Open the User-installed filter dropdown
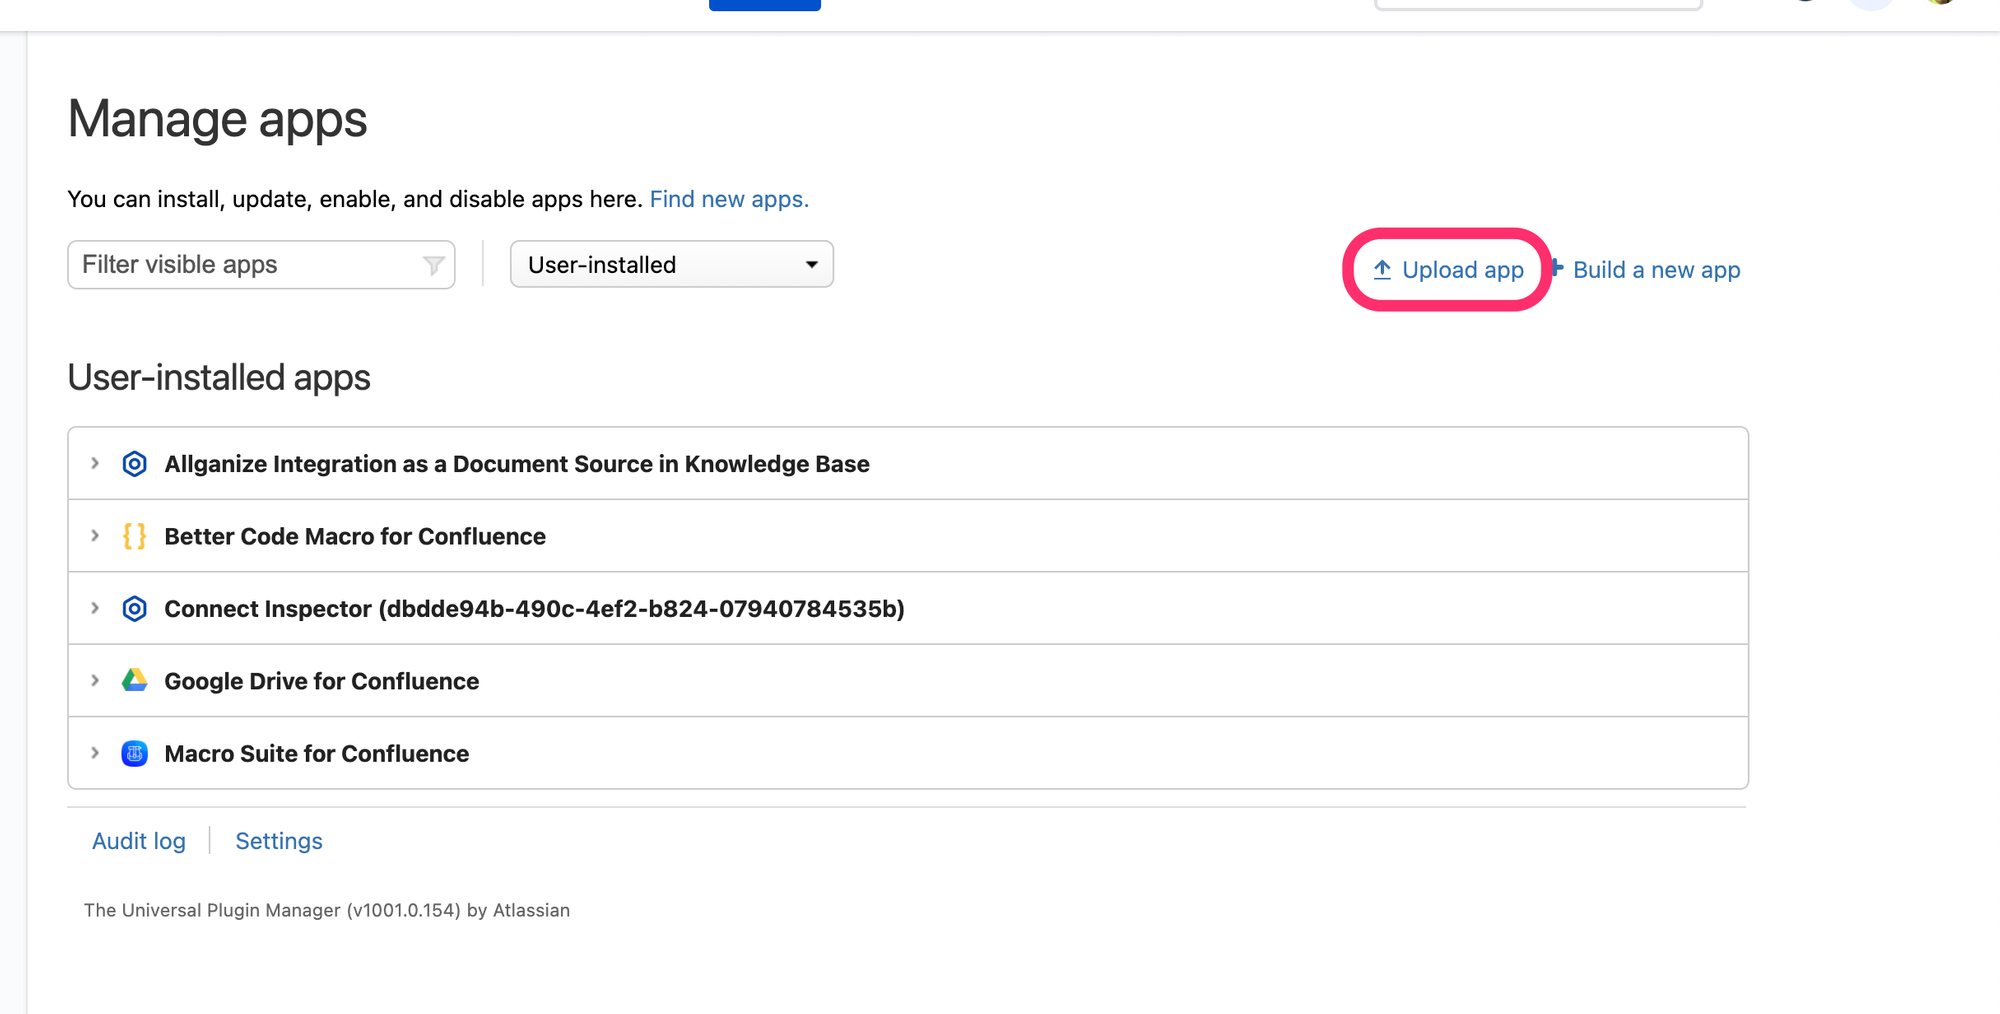This screenshot has height=1014, width=2000. (671, 264)
